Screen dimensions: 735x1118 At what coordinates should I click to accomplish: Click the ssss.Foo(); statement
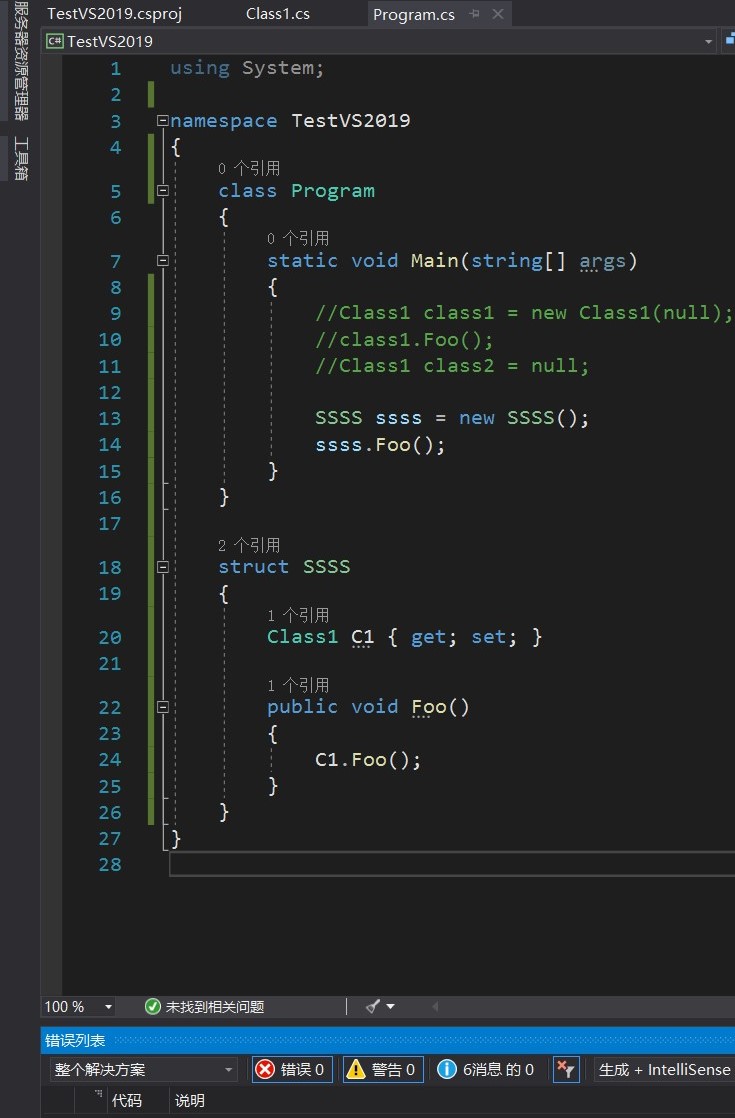tap(380, 445)
